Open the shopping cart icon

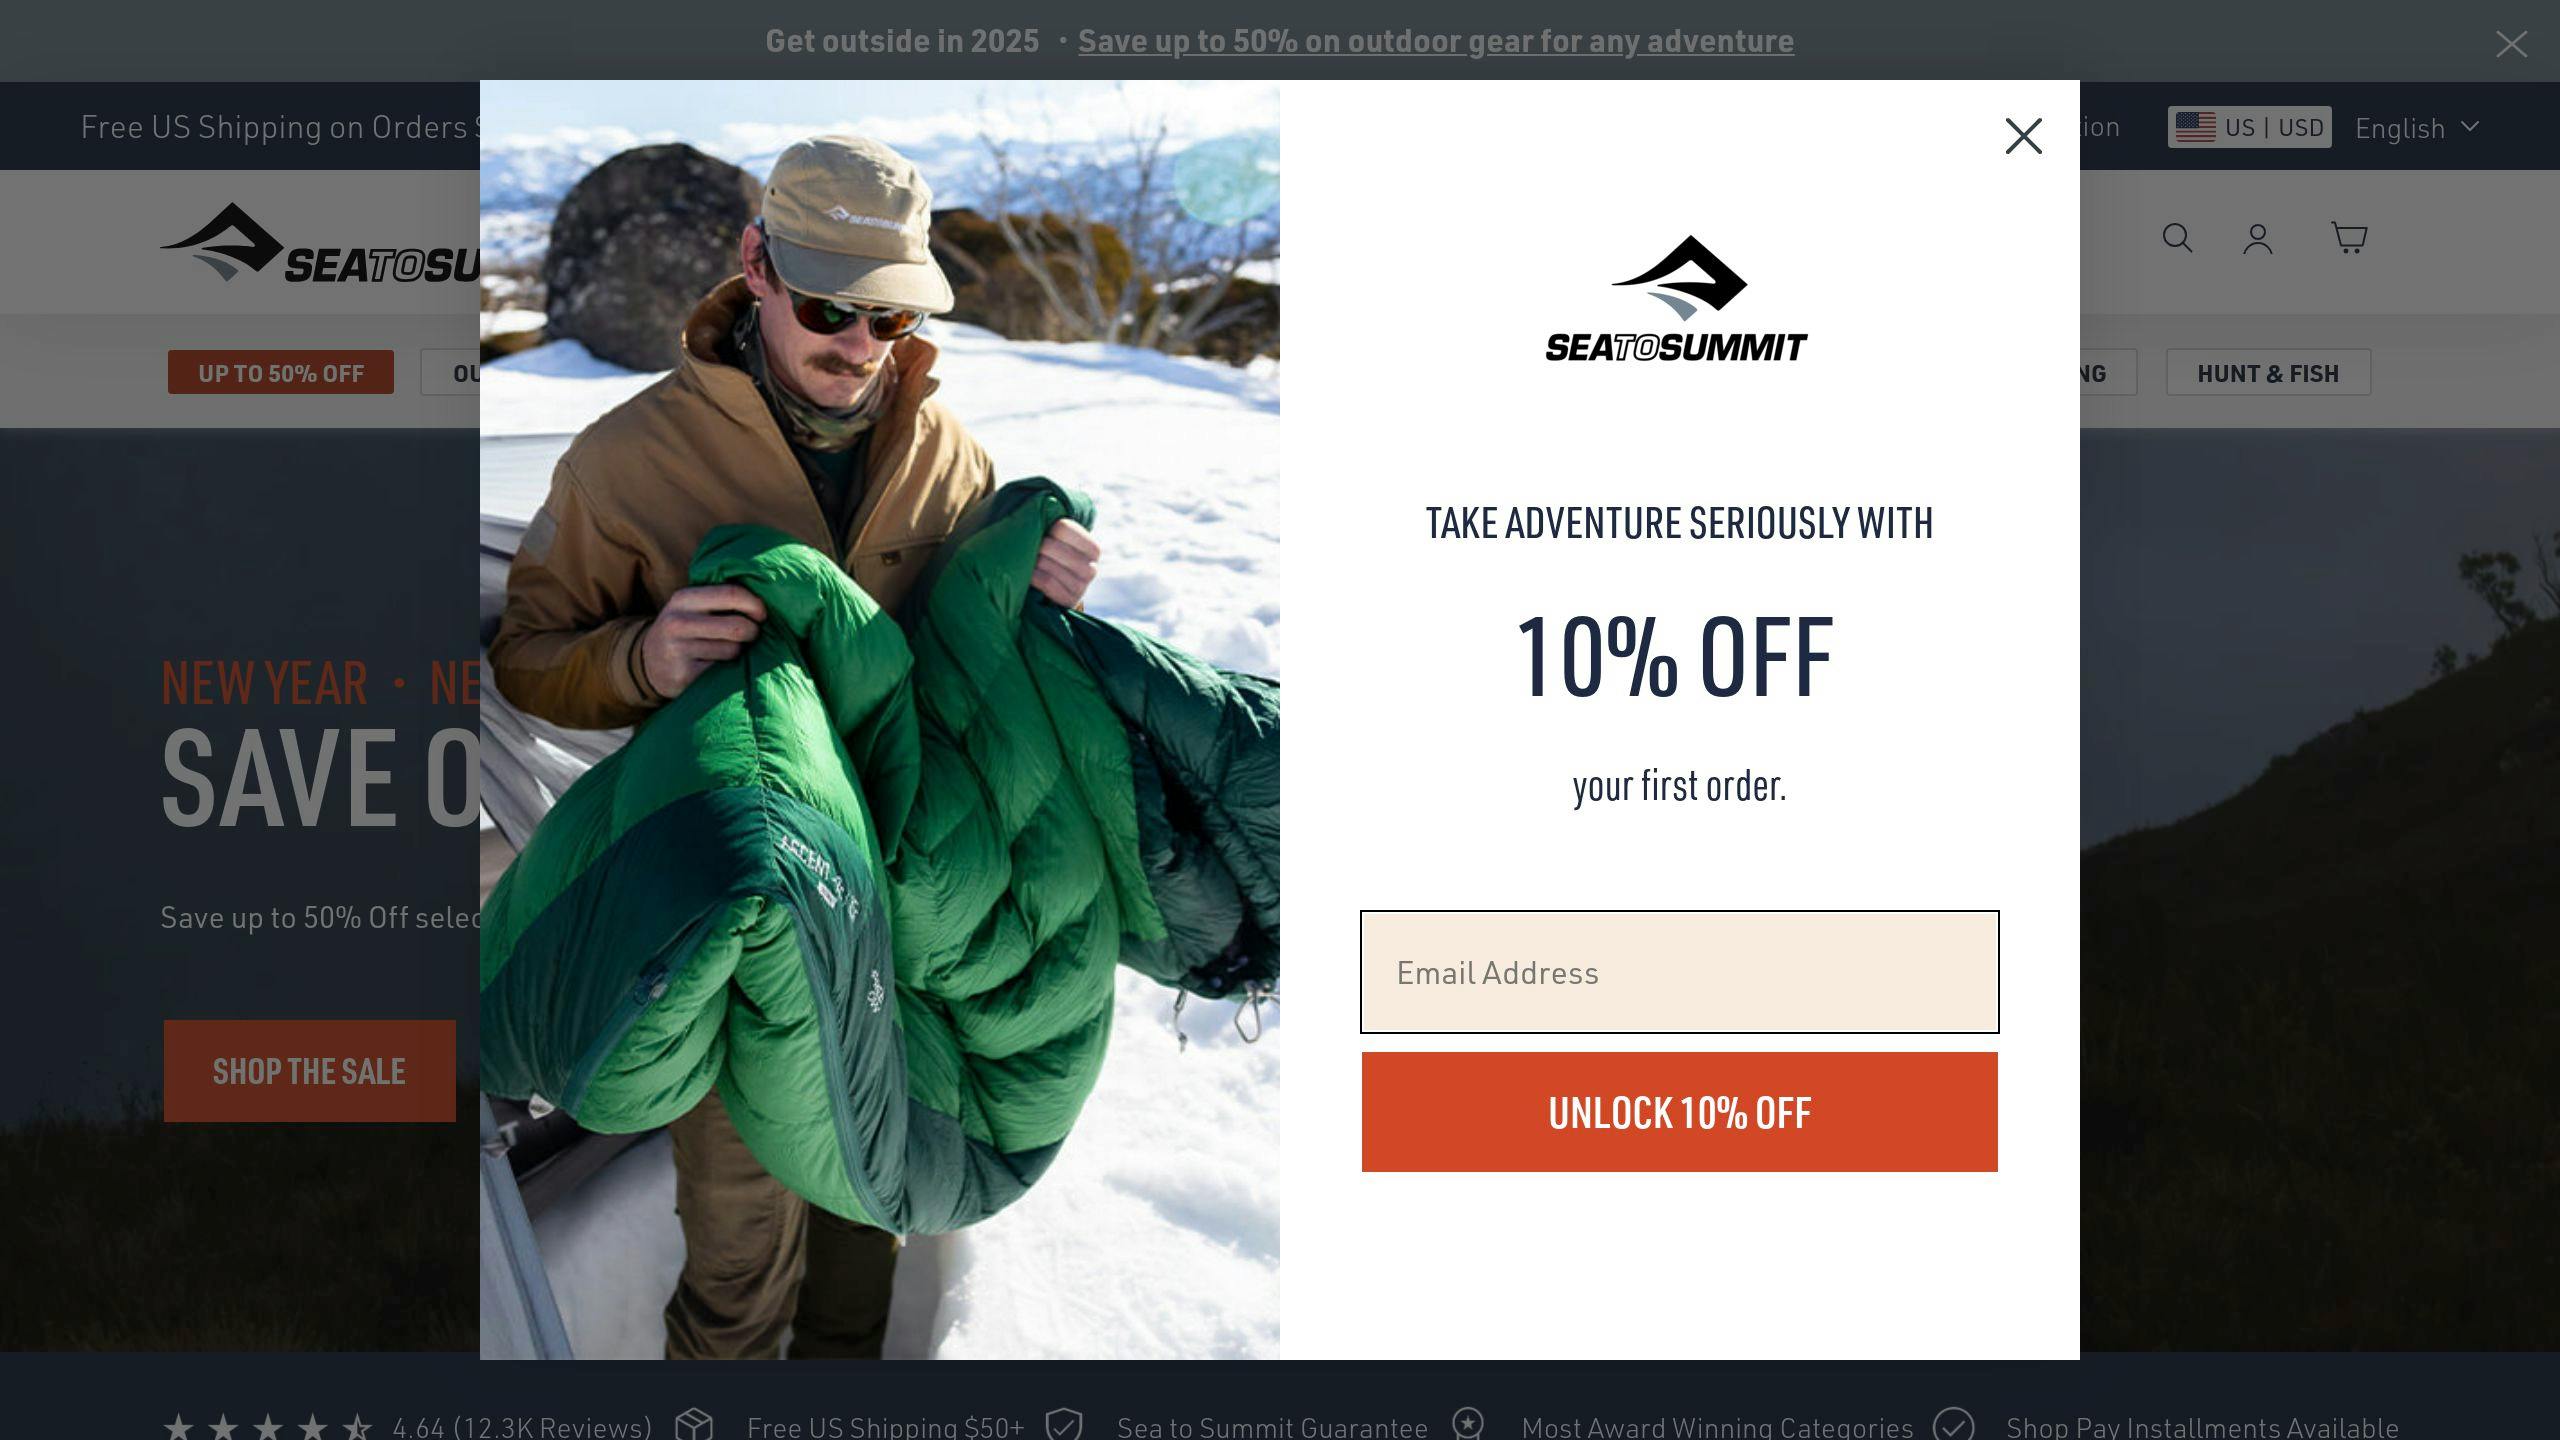click(2349, 238)
